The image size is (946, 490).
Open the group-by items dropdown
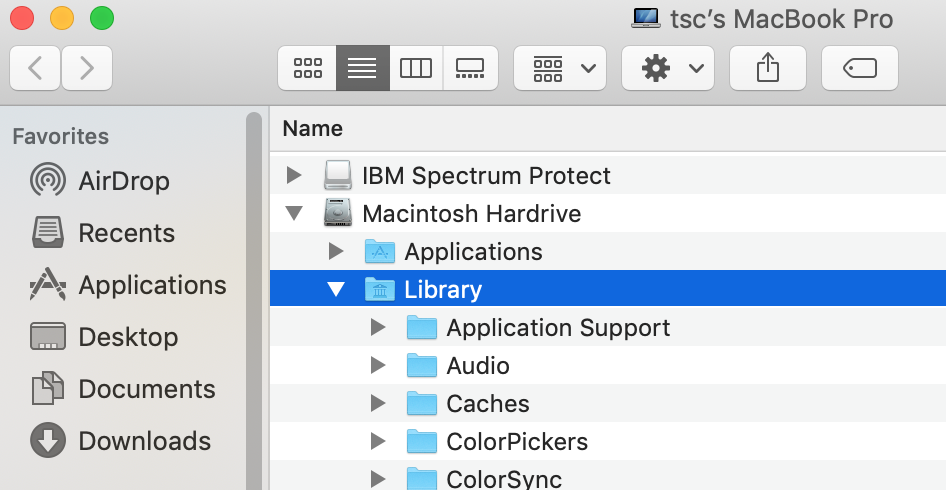coord(560,68)
